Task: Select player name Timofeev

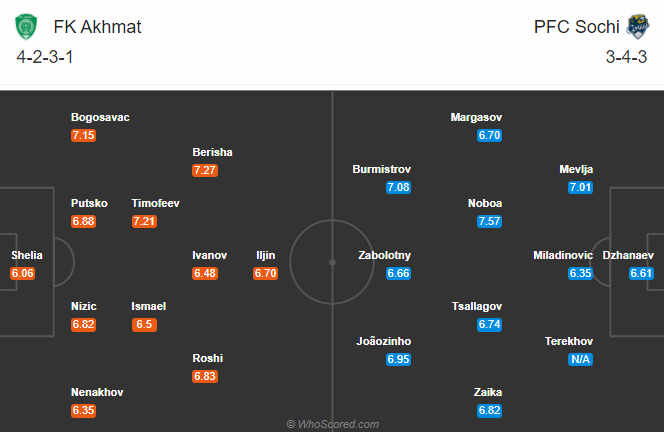Action: (x=155, y=203)
